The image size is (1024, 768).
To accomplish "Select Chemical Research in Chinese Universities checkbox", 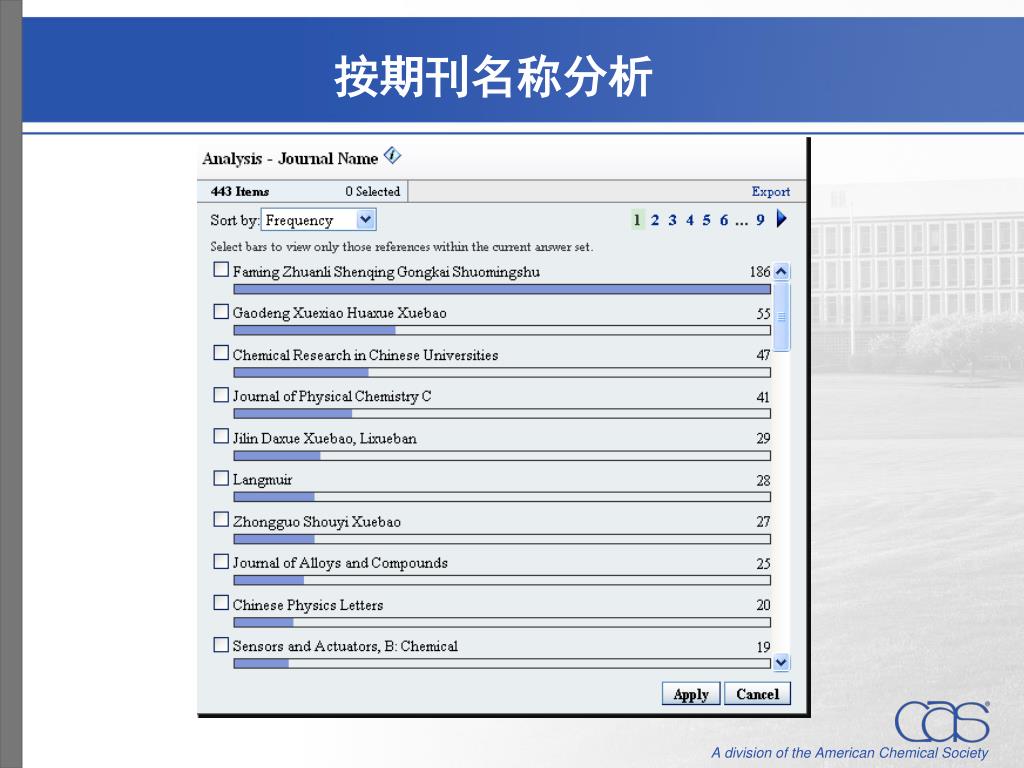I will [221, 353].
